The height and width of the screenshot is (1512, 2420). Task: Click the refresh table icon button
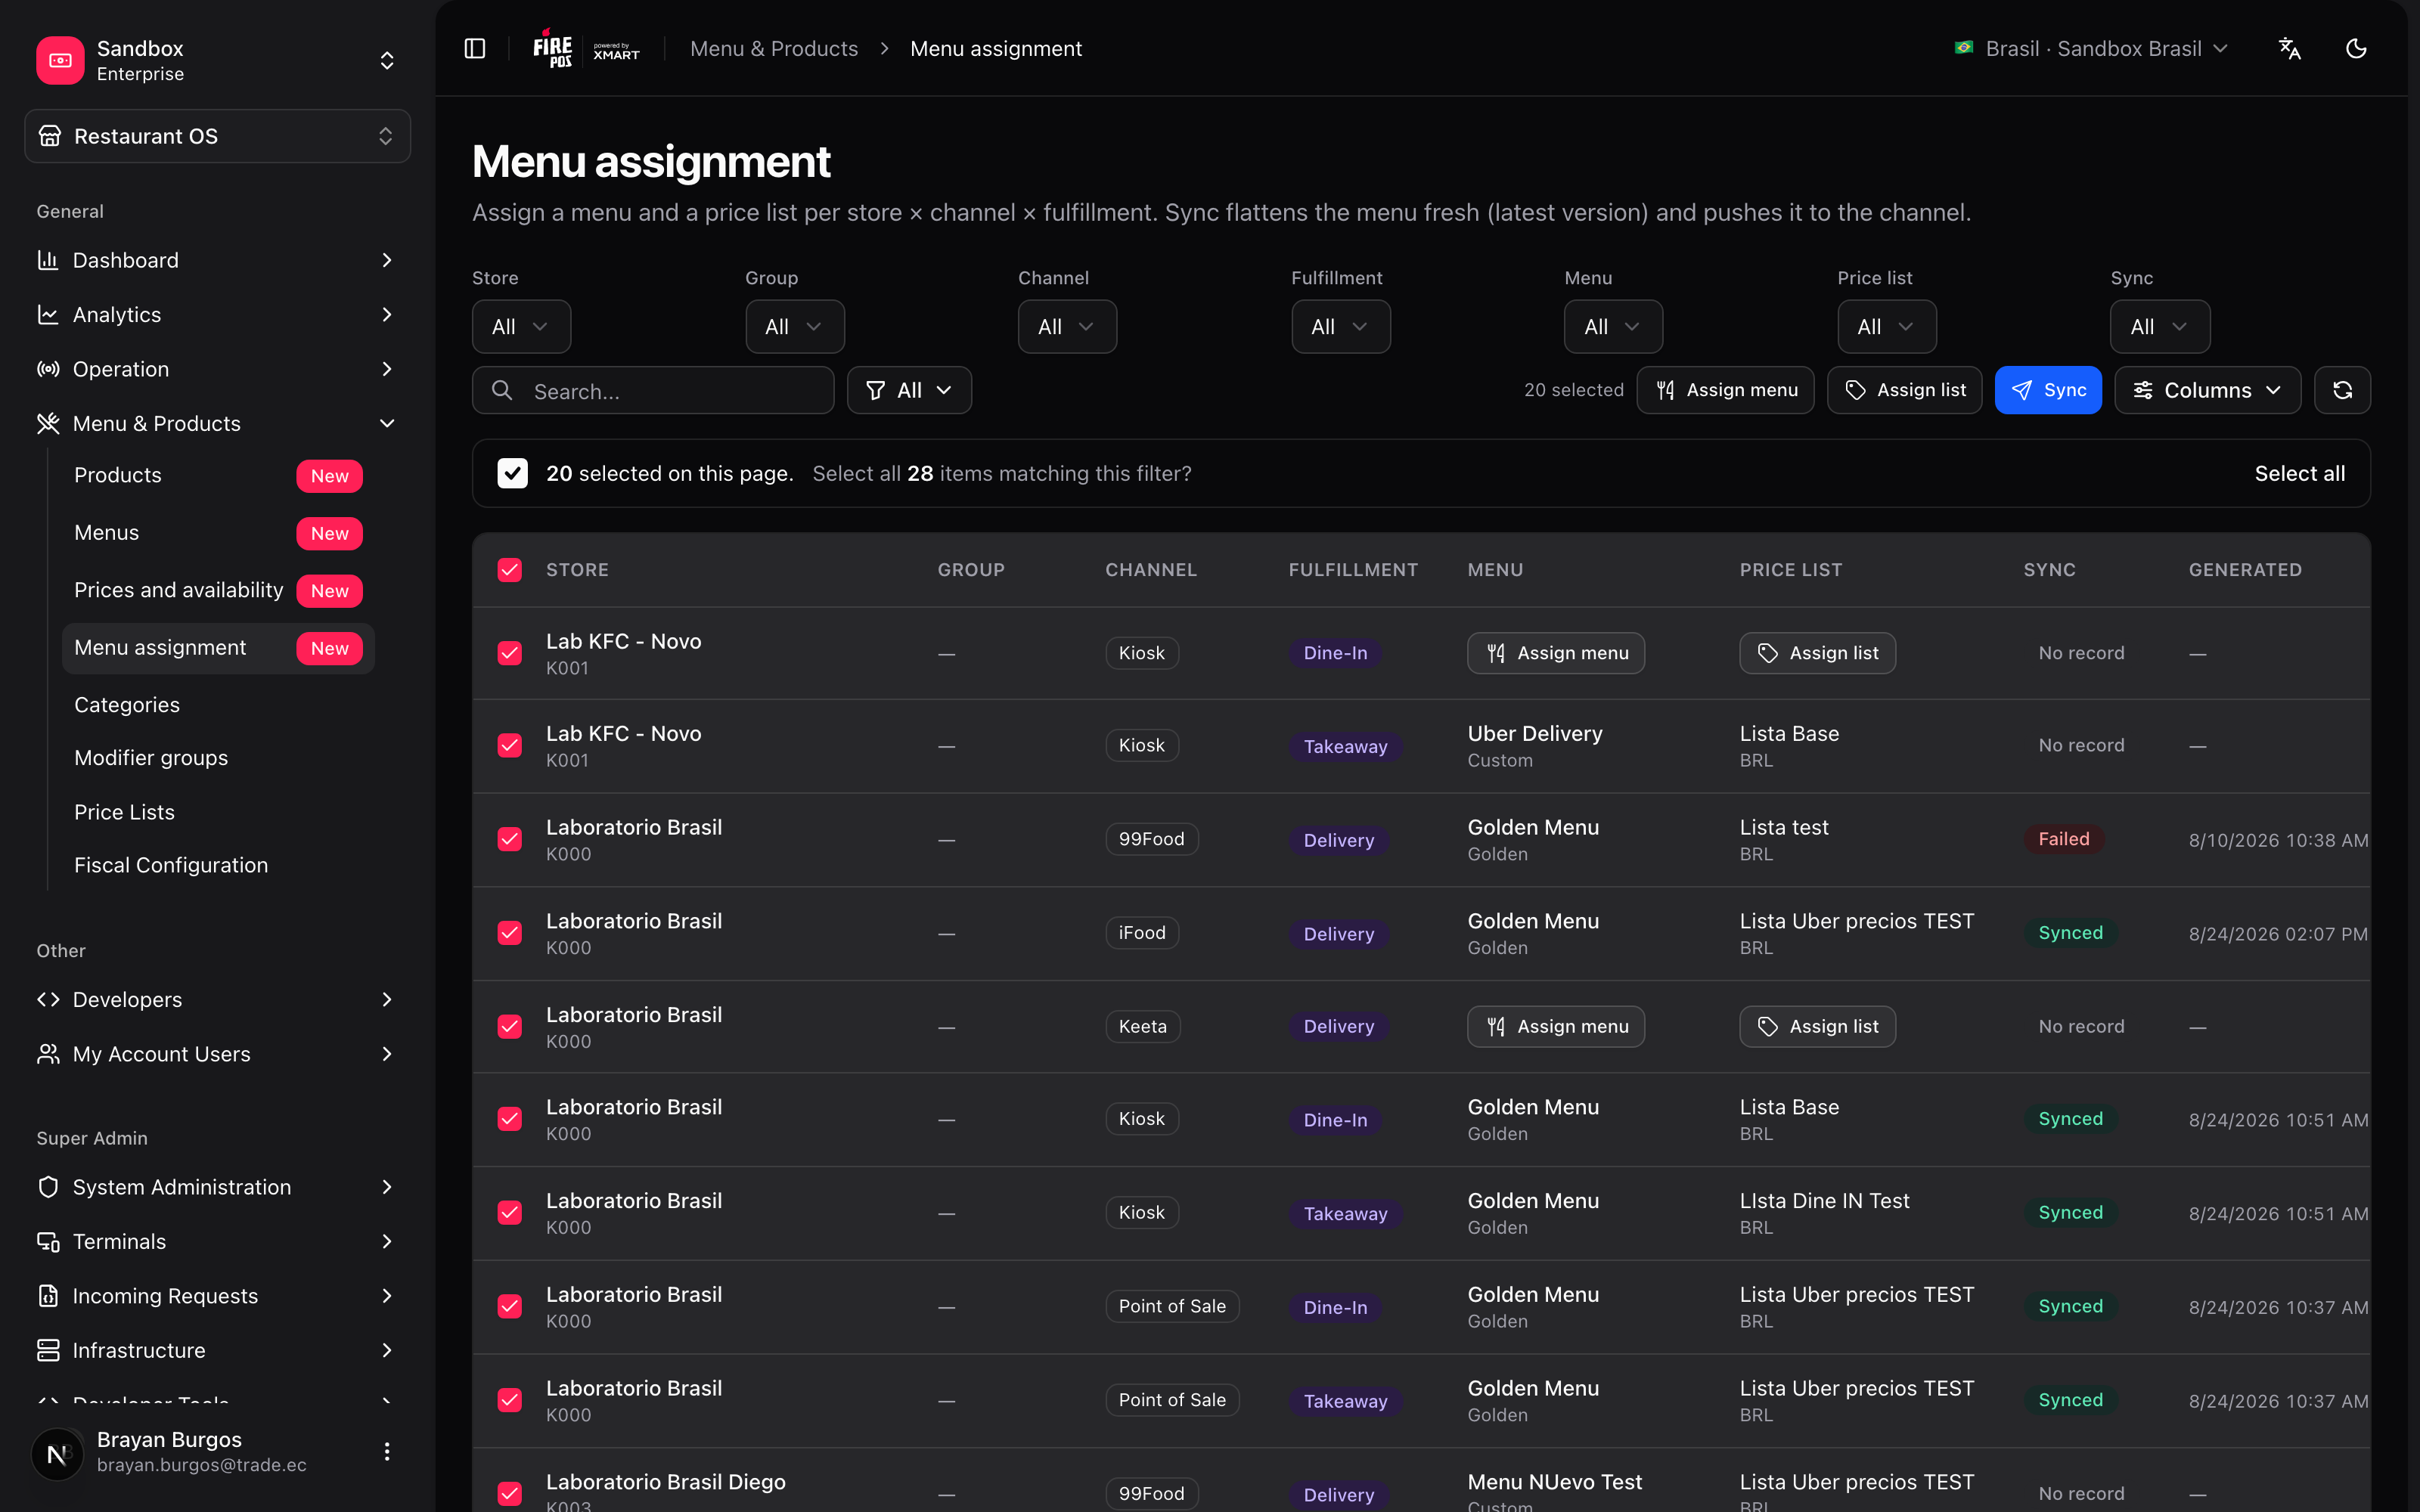(x=2343, y=390)
